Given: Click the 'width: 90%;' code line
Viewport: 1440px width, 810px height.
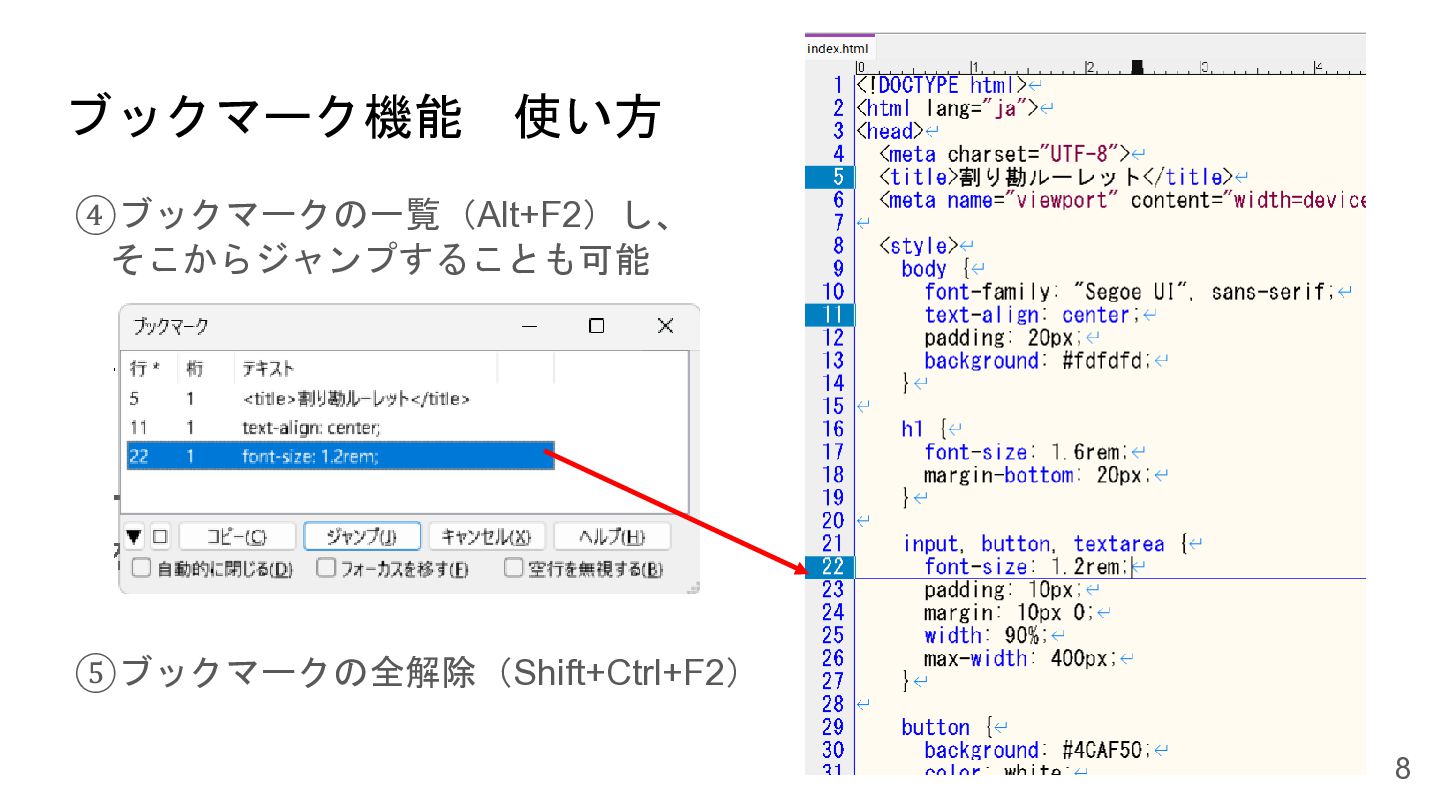Looking at the screenshot, I should tap(987, 636).
